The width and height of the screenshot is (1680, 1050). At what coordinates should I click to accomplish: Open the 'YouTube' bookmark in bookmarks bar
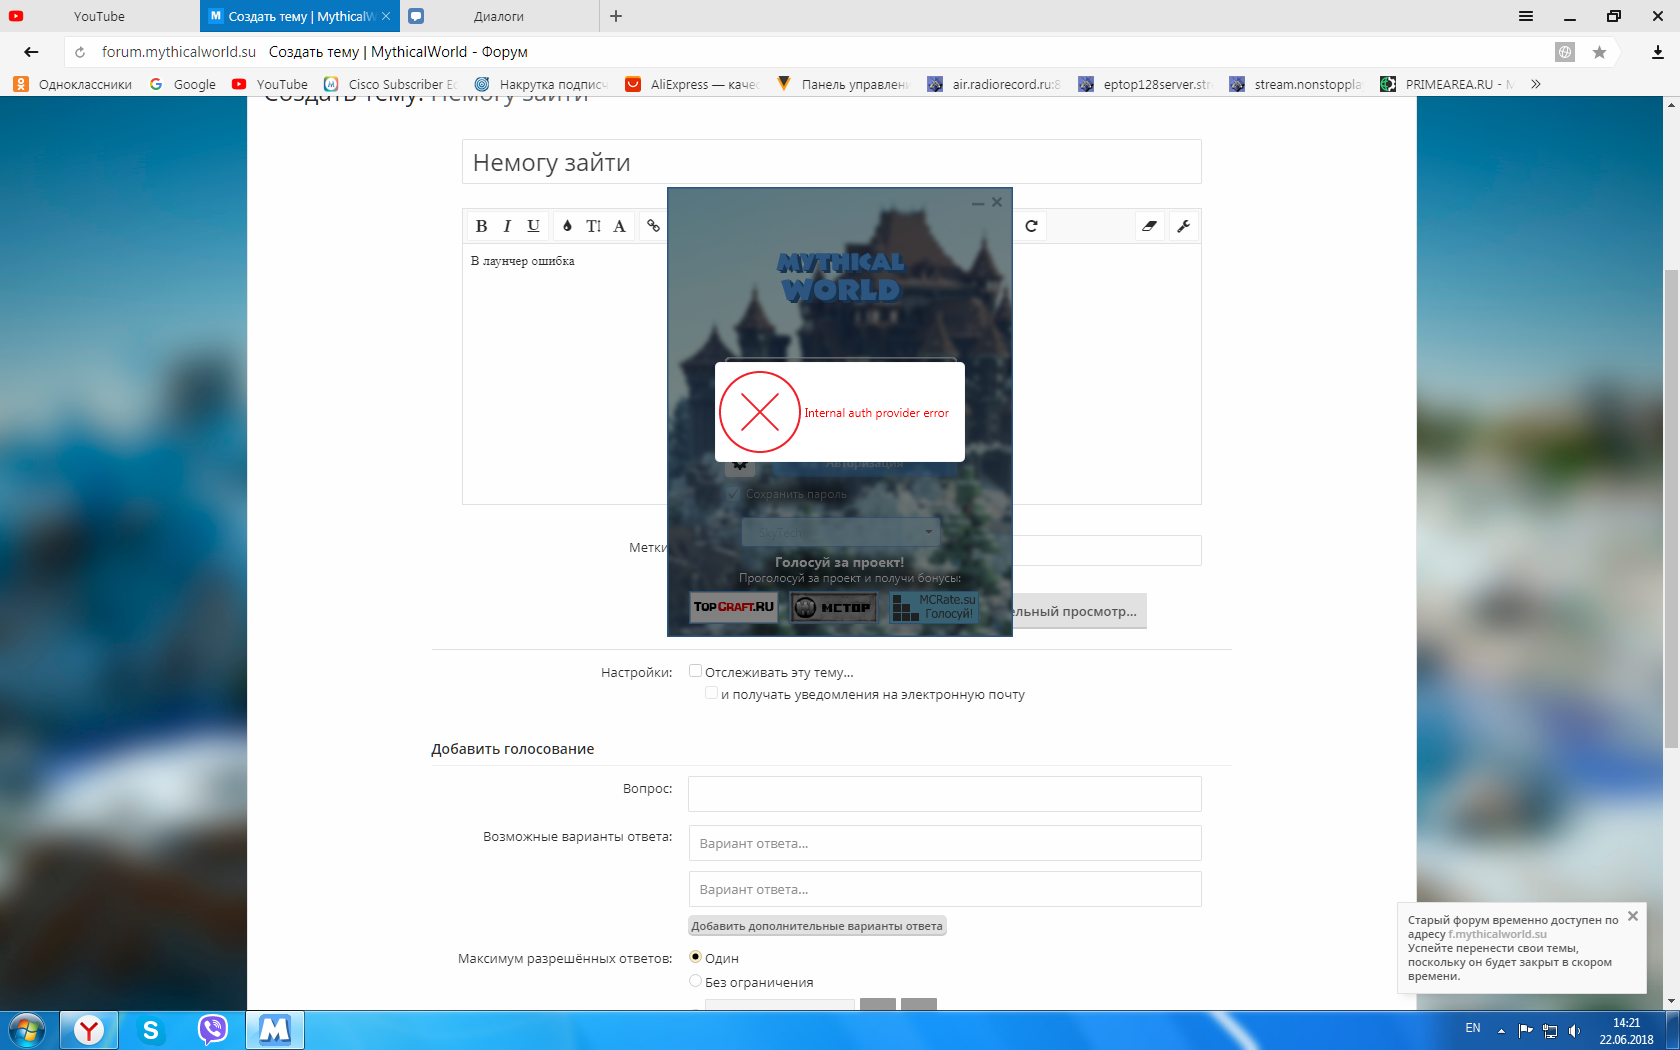coord(270,84)
